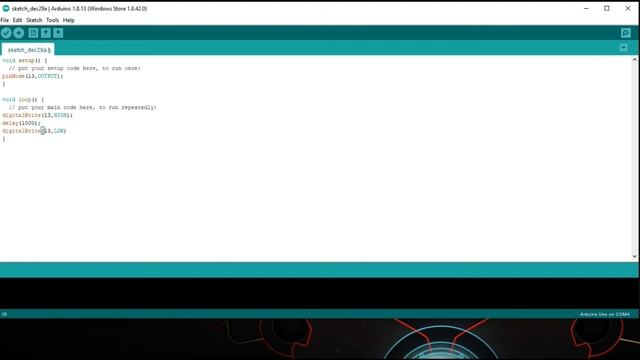Open the Sketch menu
This screenshot has height=360, width=640.
pos(34,20)
